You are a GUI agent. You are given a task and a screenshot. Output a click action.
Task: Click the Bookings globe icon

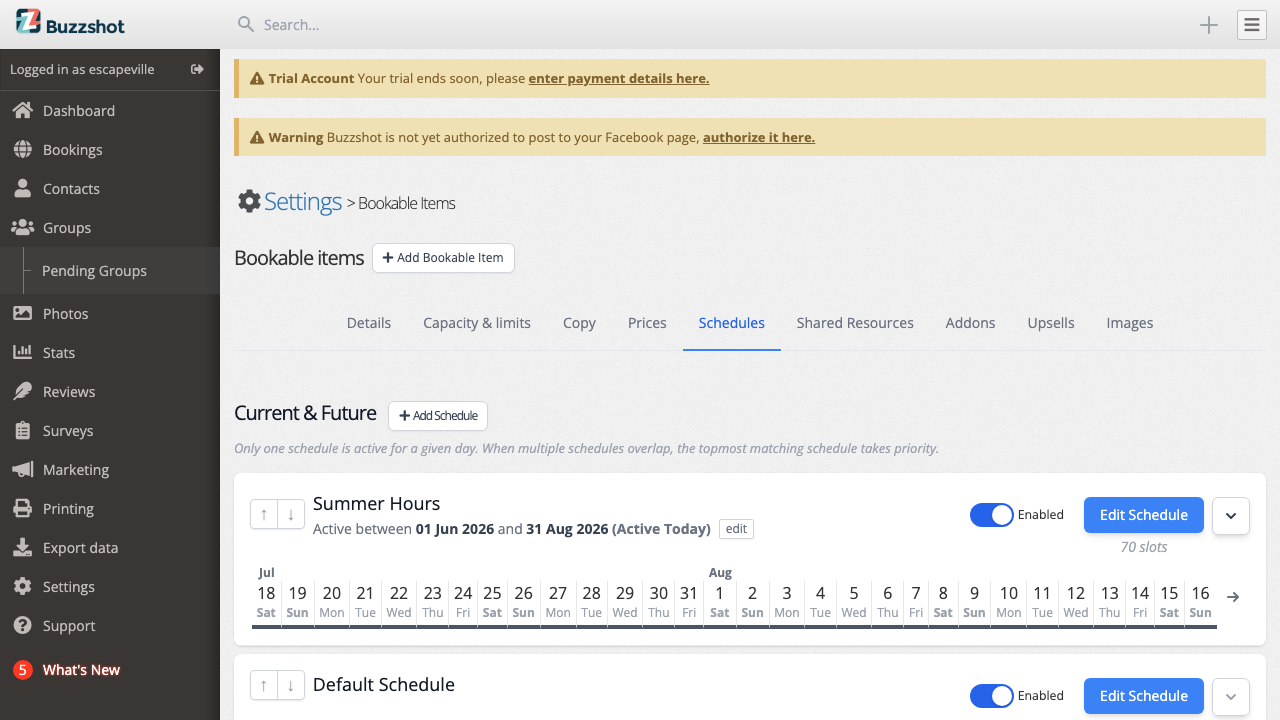tap(22, 149)
